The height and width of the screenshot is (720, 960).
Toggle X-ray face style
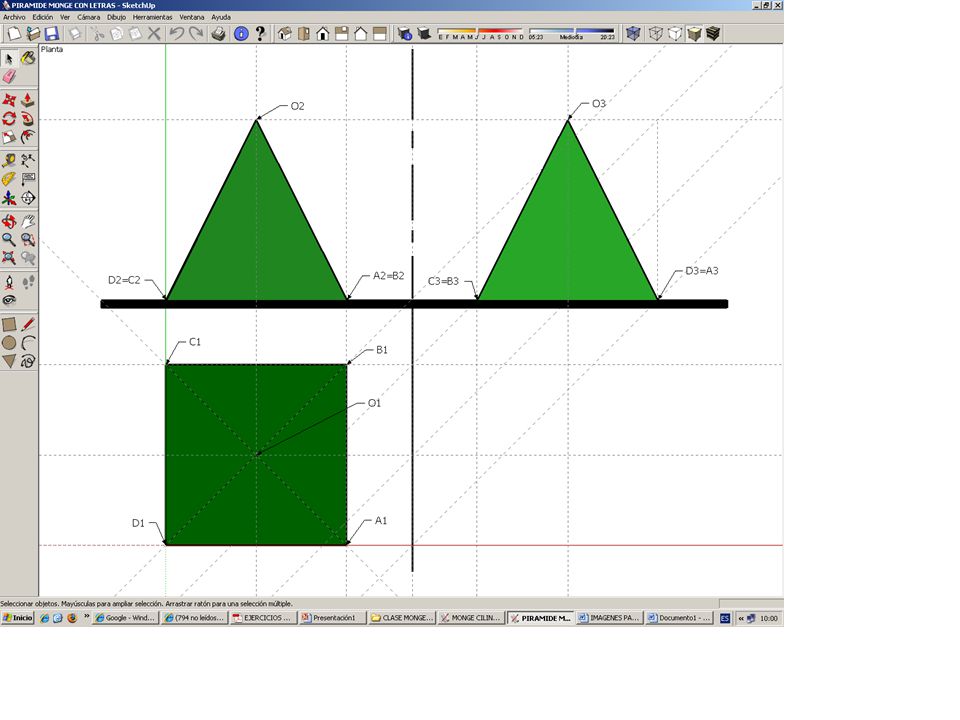tap(633, 34)
